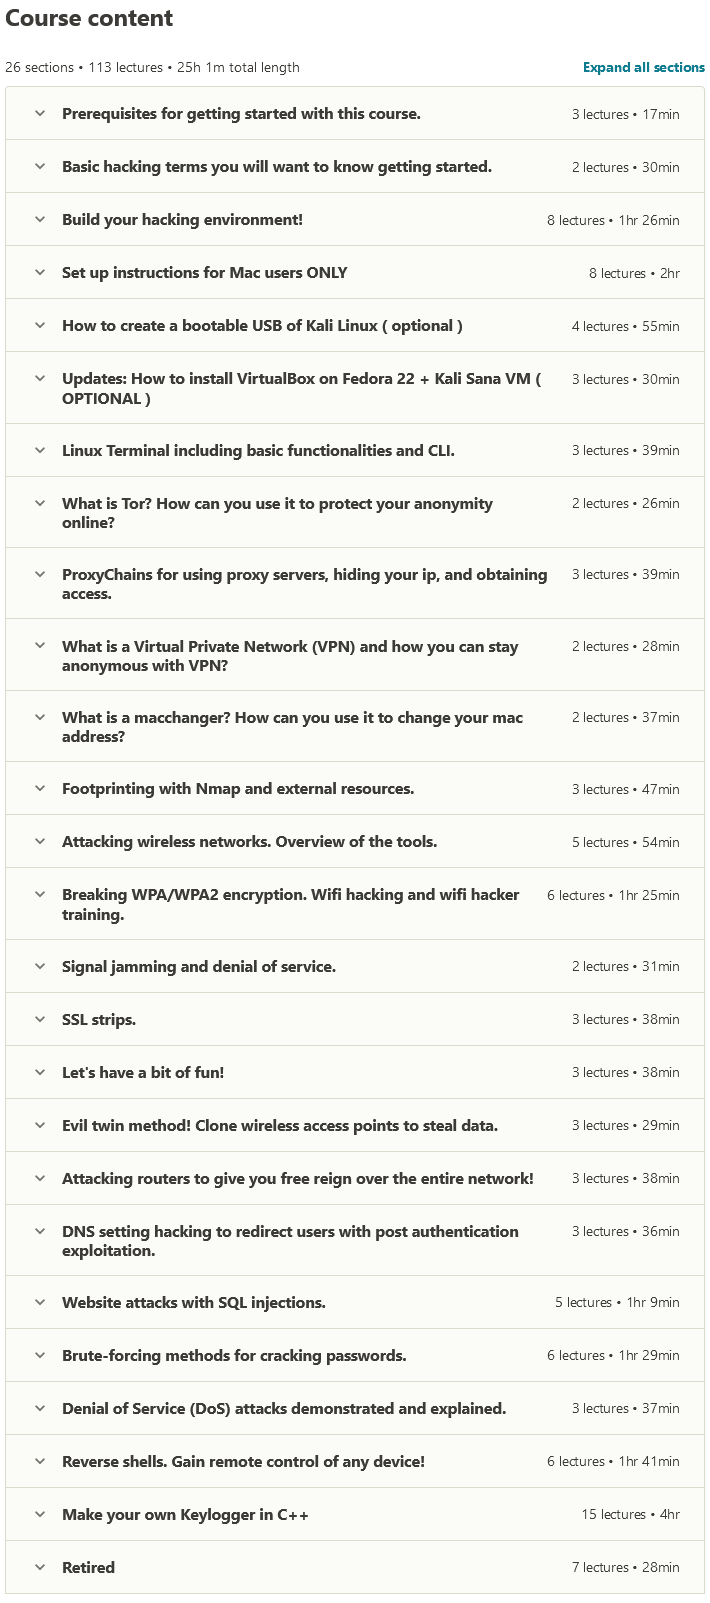Expand the SSL strips section chevron
710x1603 pixels.
click(x=40, y=1019)
